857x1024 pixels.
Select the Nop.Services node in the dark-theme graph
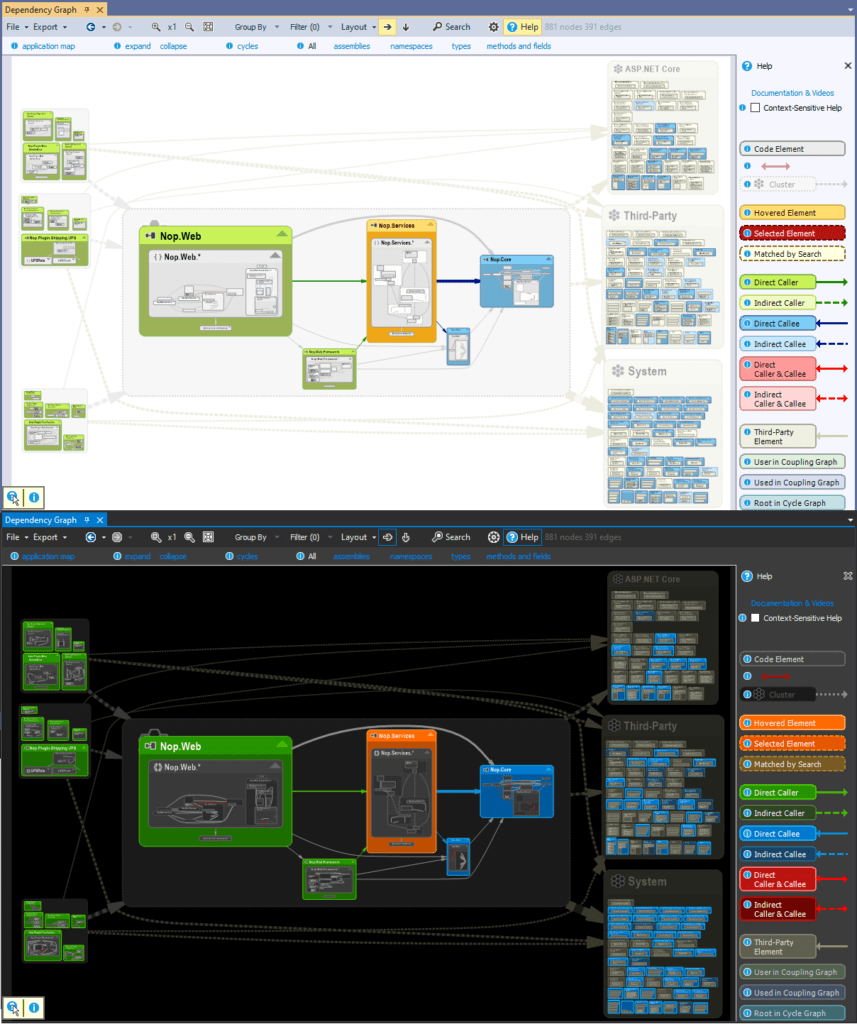point(402,791)
